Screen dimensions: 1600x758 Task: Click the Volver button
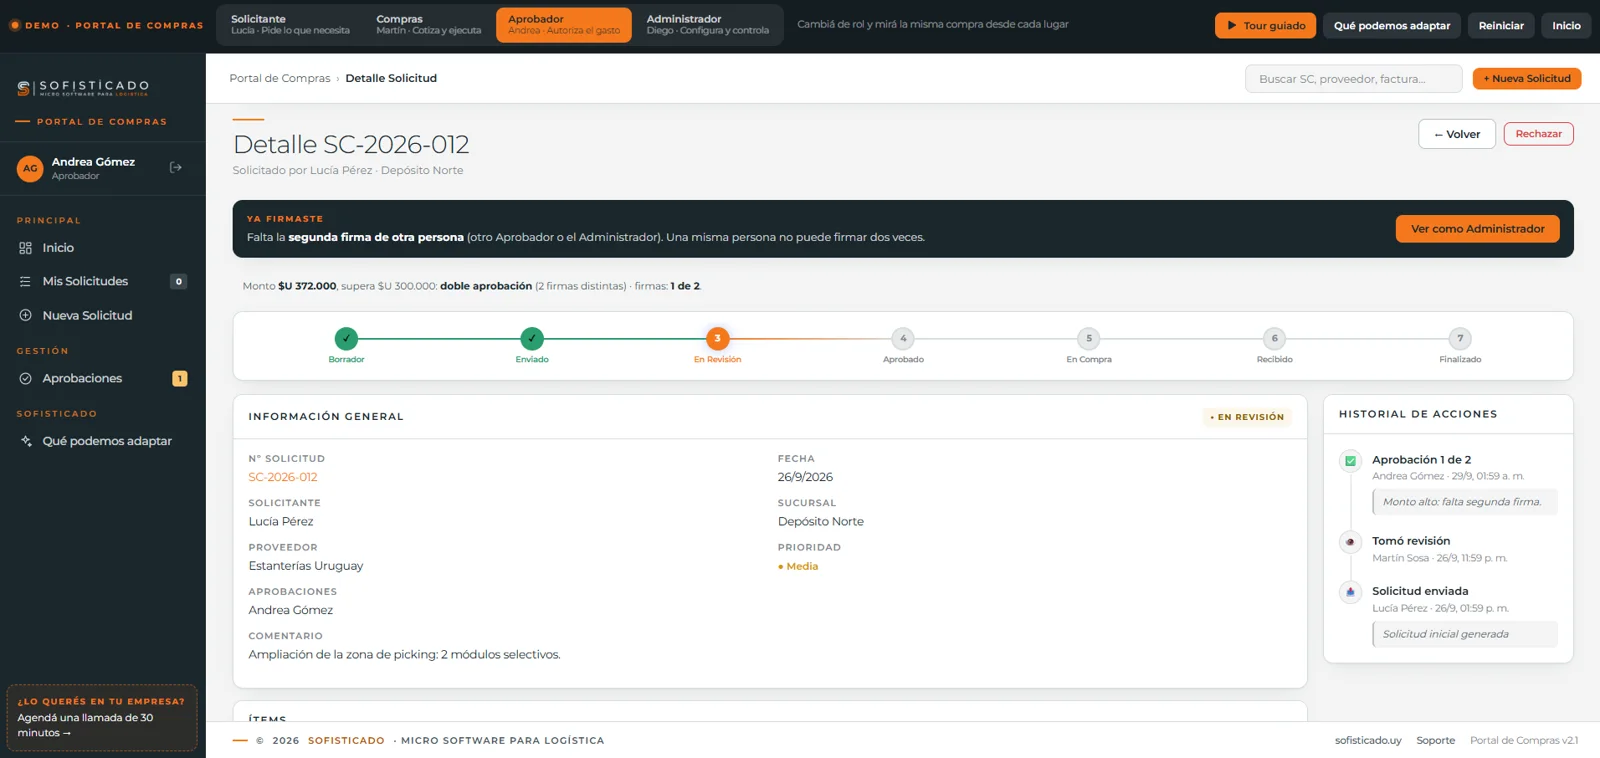1457,134
